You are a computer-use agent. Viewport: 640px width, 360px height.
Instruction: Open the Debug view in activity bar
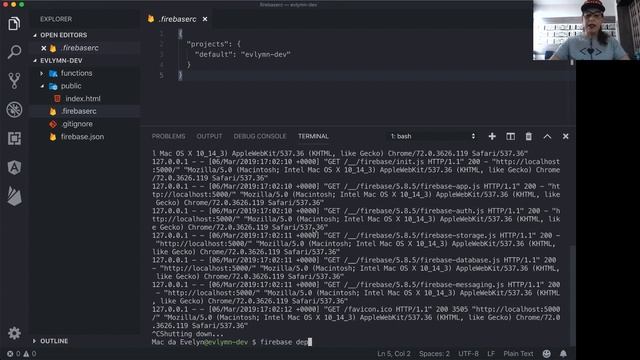(14, 109)
